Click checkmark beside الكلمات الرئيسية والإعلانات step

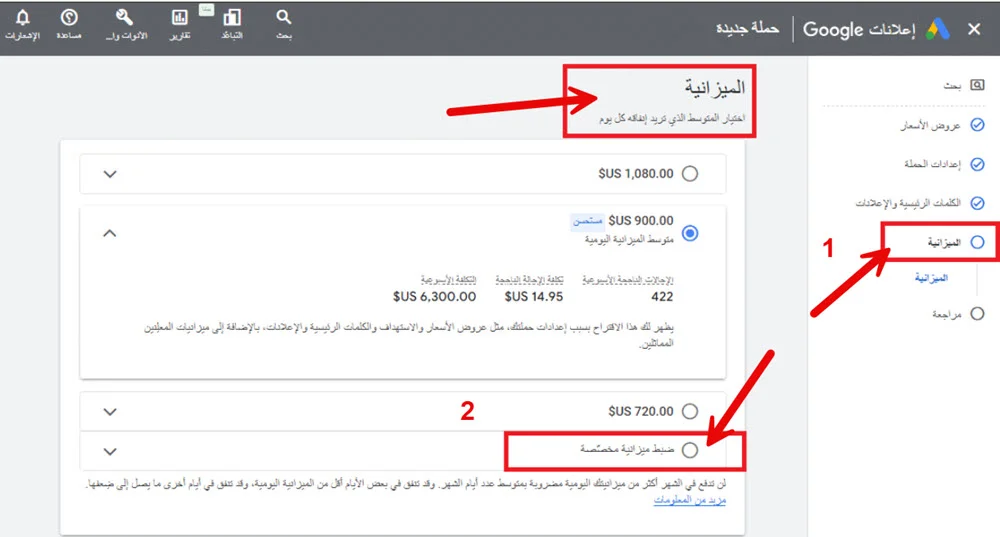(x=977, y=203)
